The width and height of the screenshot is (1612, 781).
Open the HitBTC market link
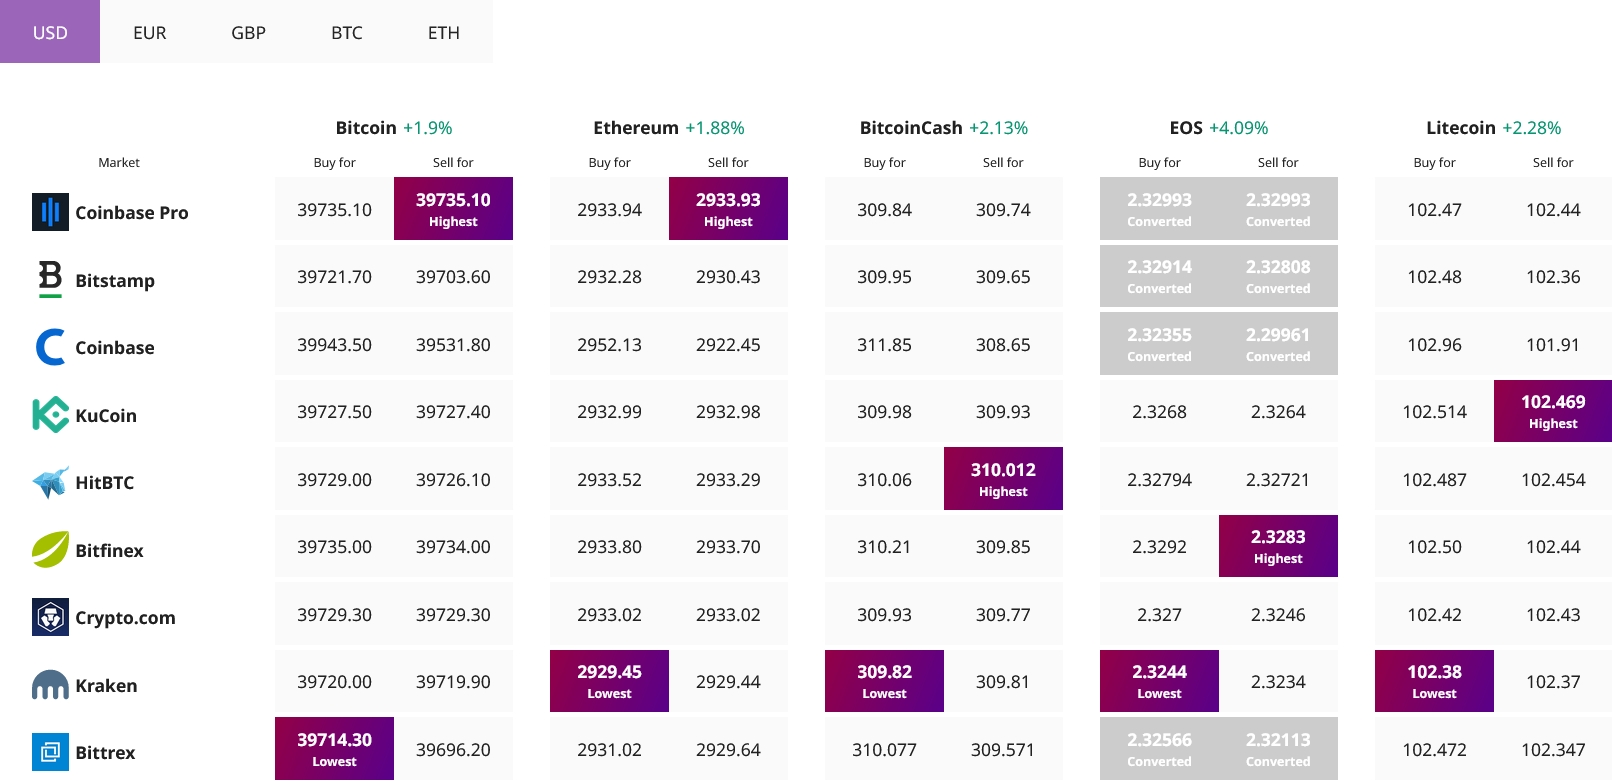coord(105,482)
